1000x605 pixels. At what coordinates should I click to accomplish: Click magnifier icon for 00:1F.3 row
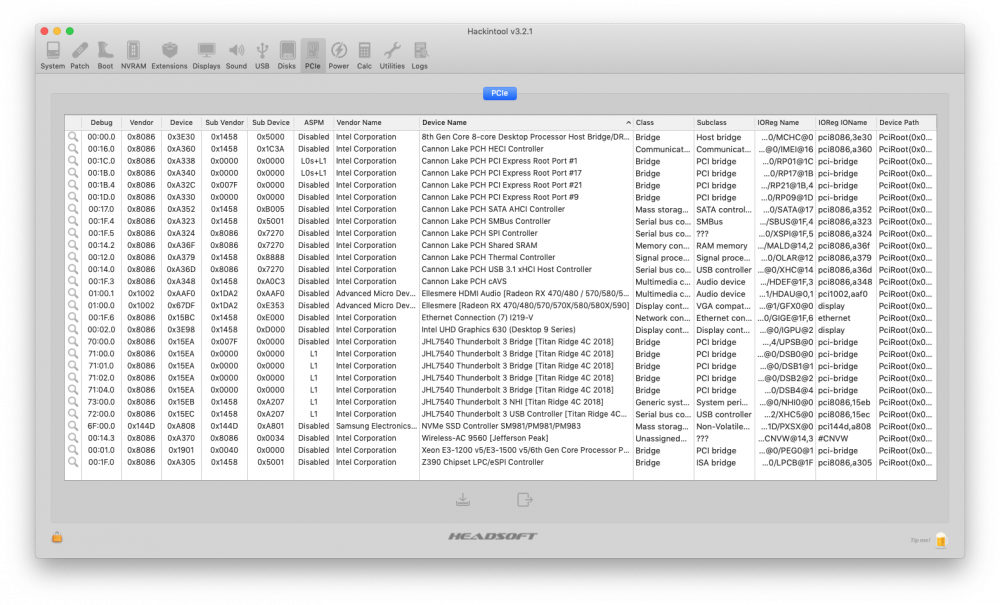pos(73,282)
